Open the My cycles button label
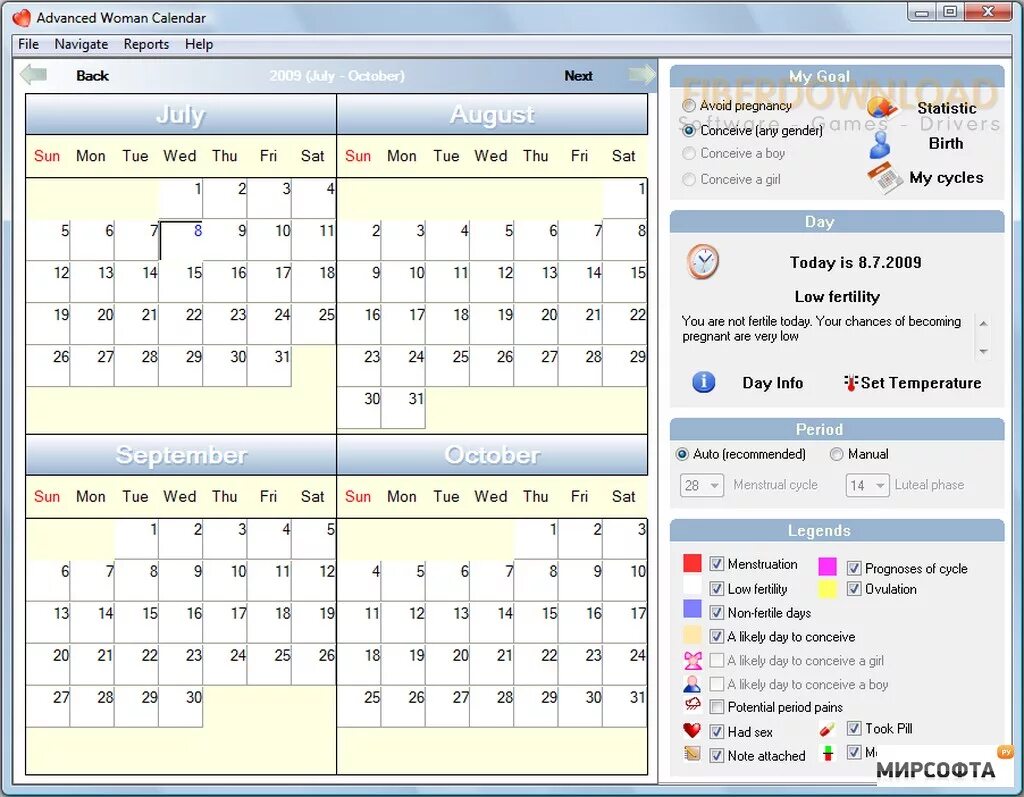 tap(946, 178)
